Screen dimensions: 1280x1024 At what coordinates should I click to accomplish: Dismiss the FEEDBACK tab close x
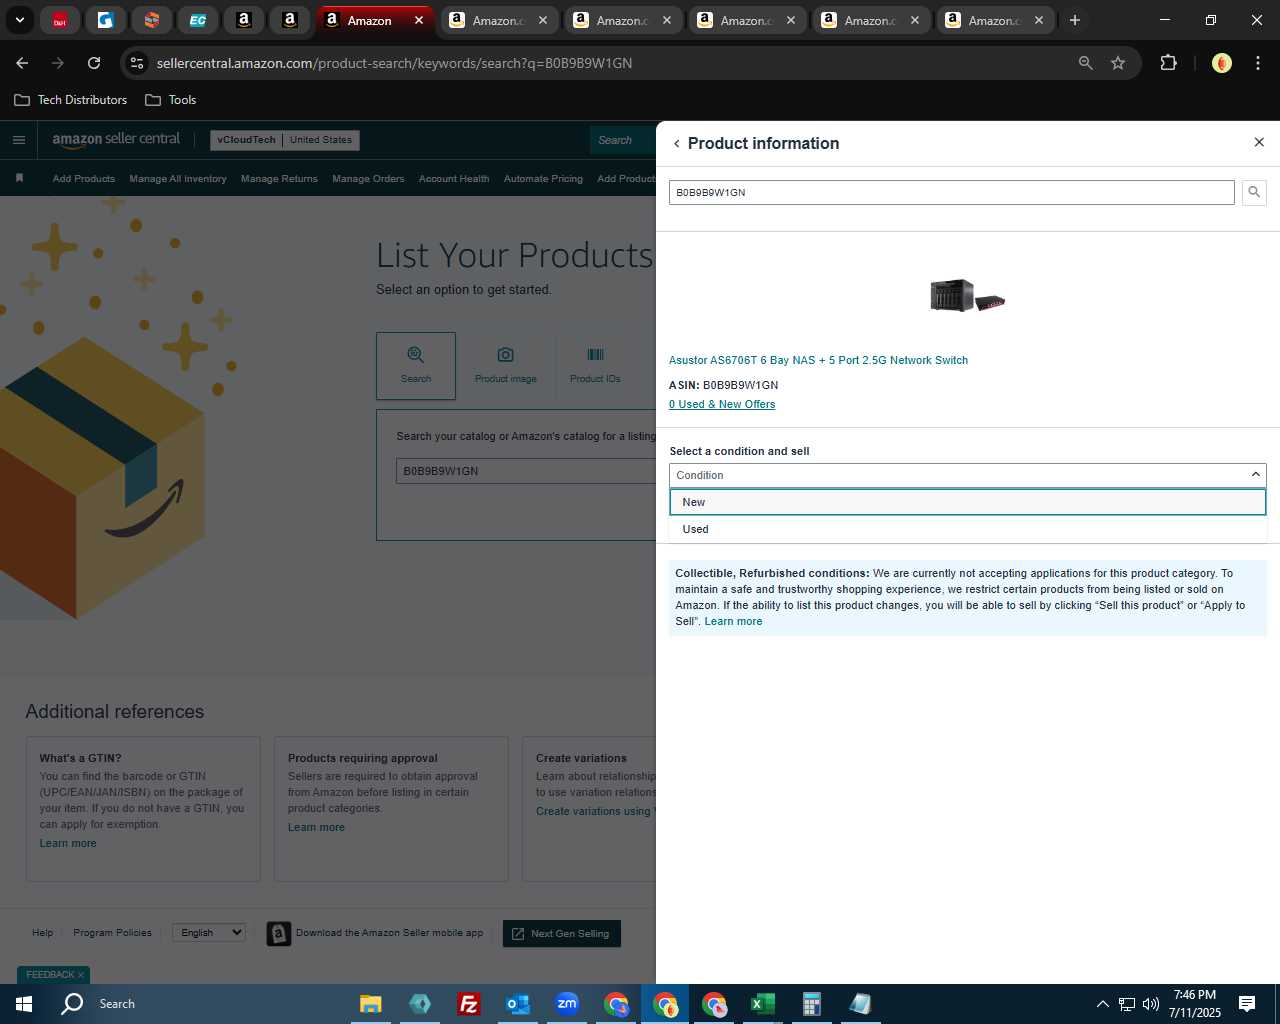[81, 975]
